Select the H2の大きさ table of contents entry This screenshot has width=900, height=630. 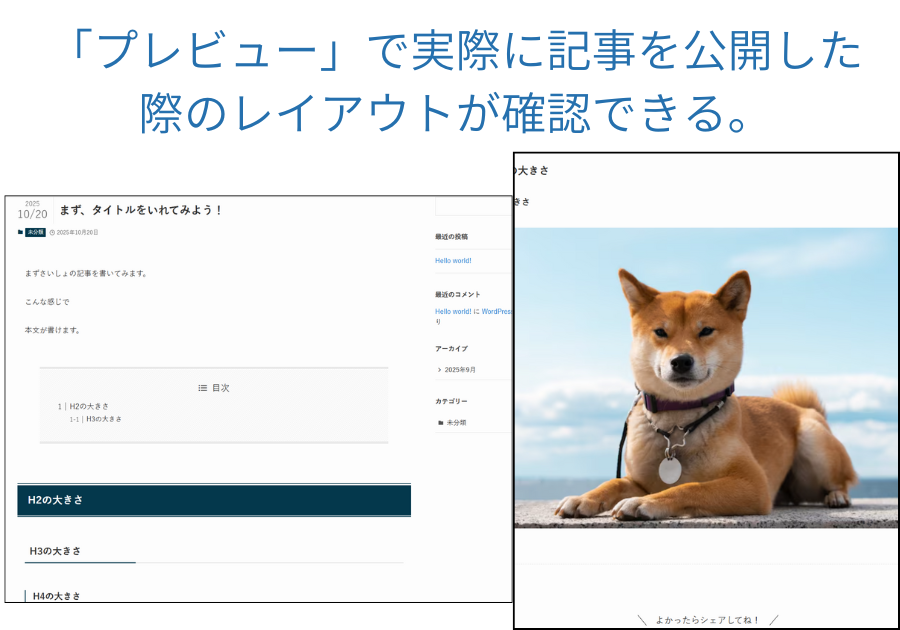tap(90, 406)
